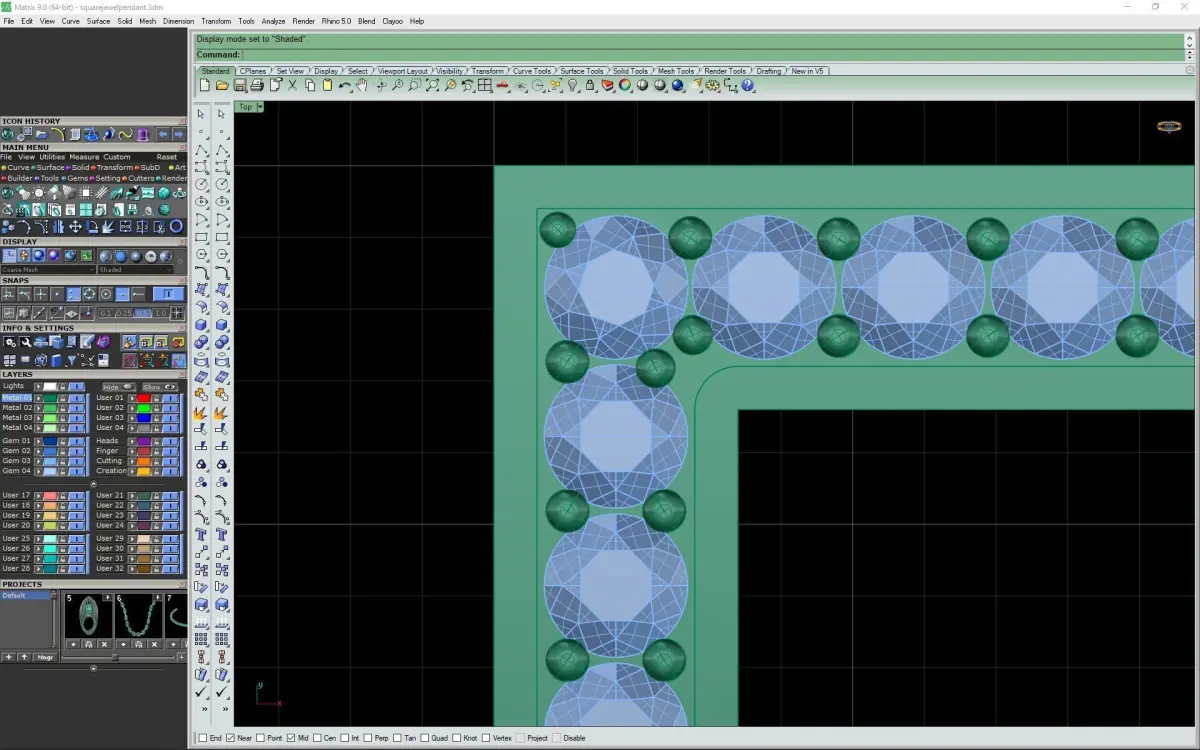Click Reset in the Main Menu panel

(x=167, y=157)
